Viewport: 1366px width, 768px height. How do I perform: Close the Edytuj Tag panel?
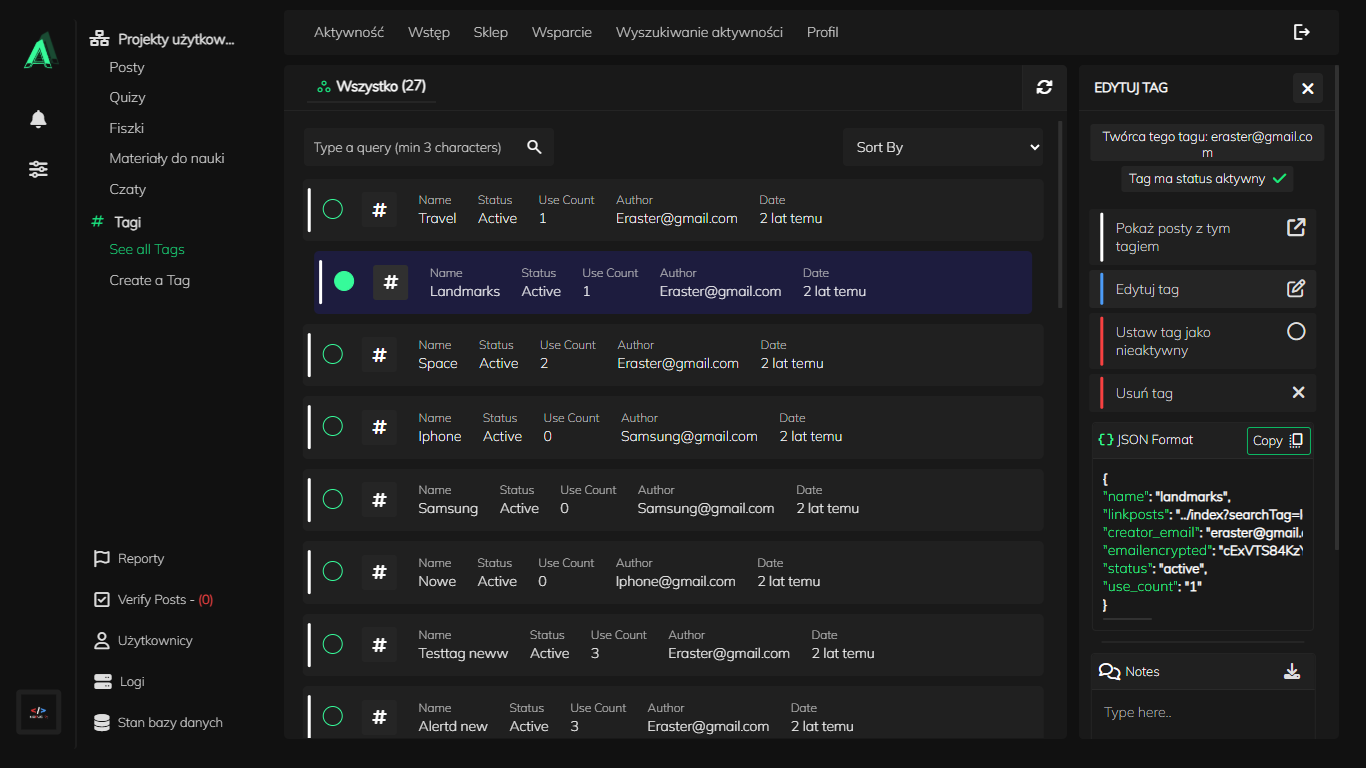(x=1307, y=88)
